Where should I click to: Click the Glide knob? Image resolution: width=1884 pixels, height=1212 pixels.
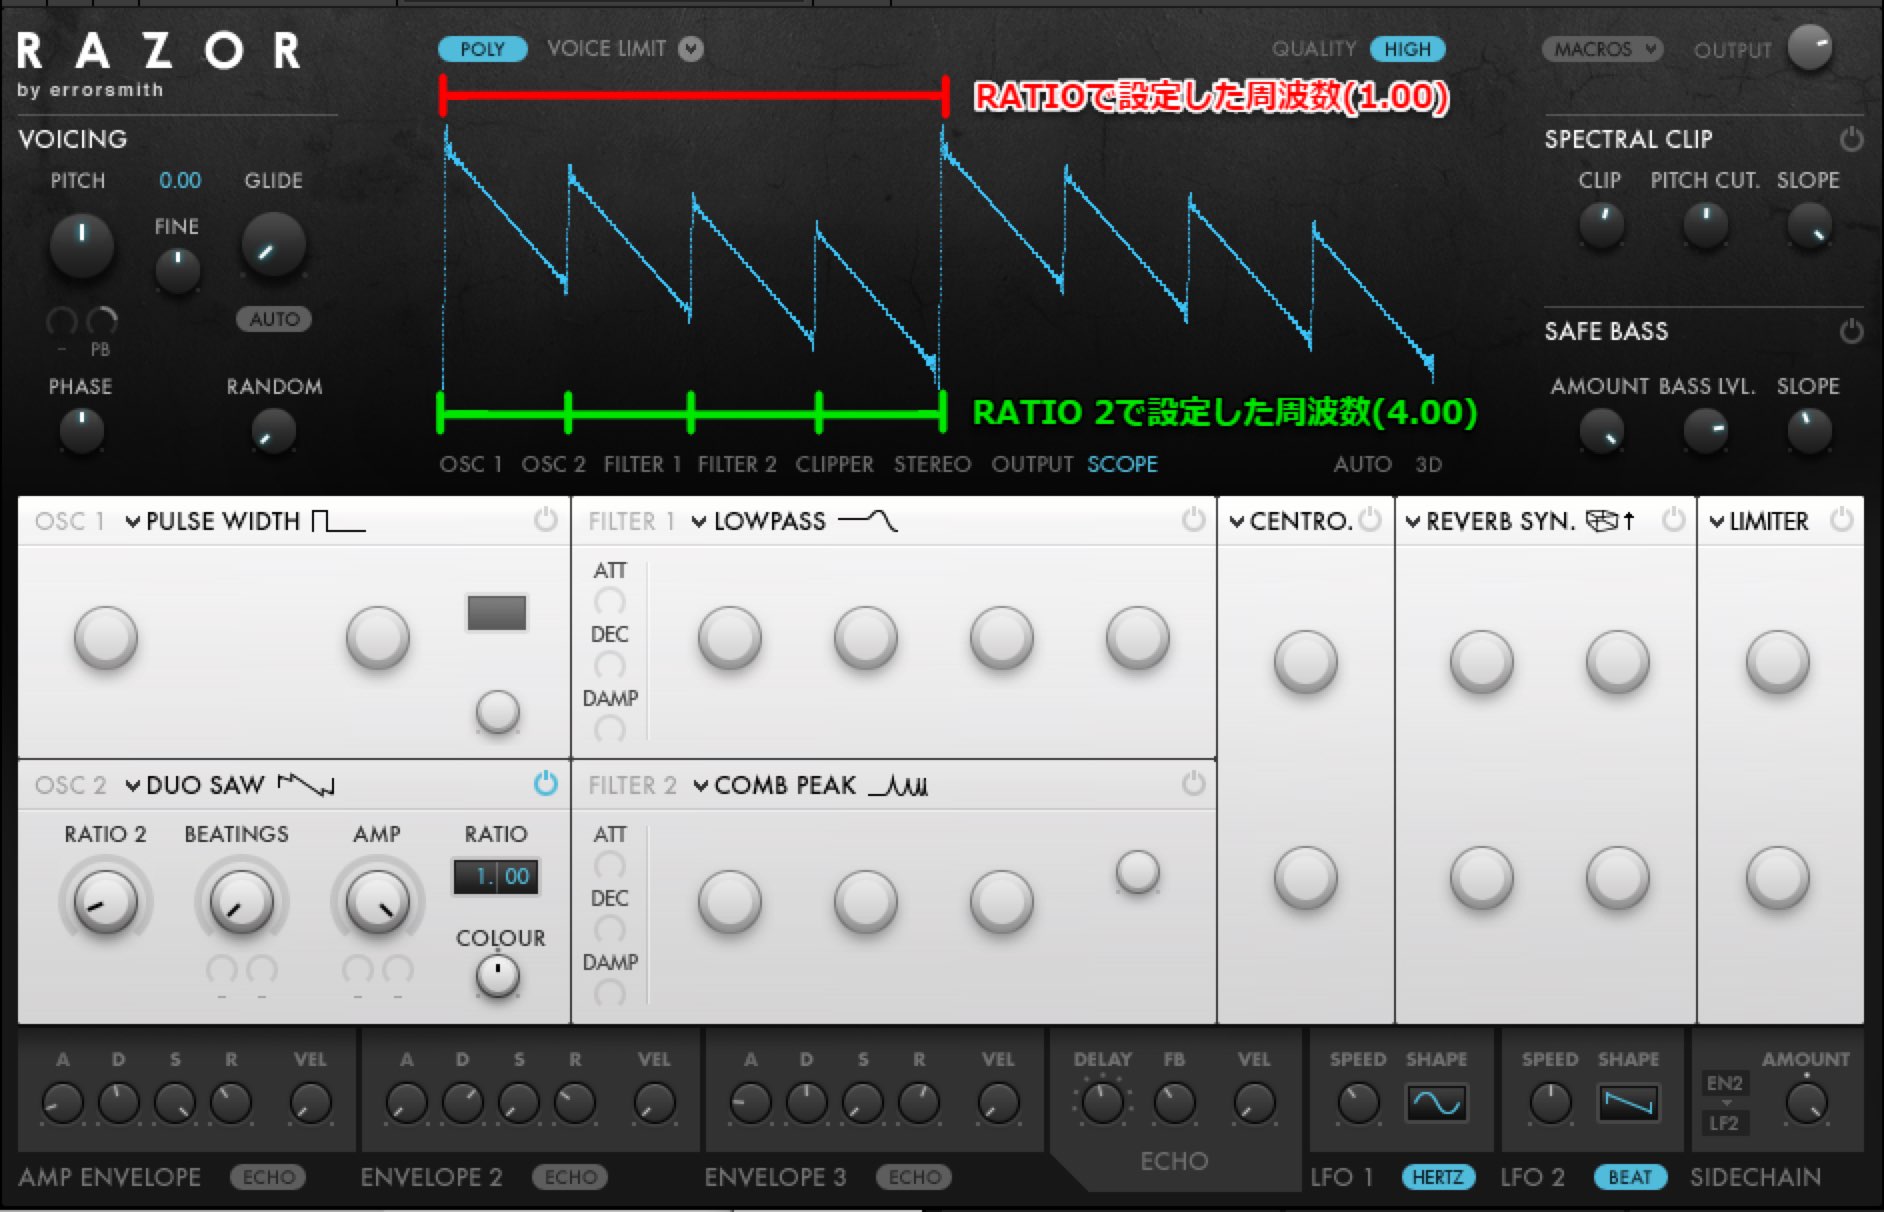pyautogui.click(x=273, y=245)
